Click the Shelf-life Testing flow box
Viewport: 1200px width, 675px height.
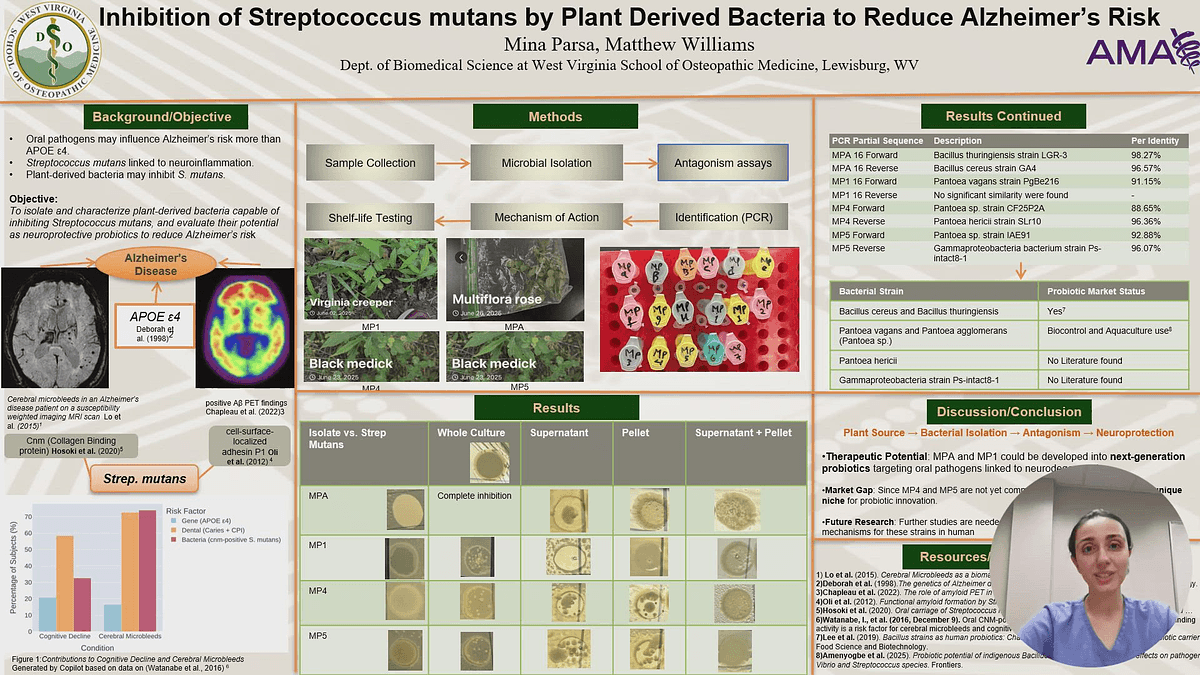(x=370, y=217)
